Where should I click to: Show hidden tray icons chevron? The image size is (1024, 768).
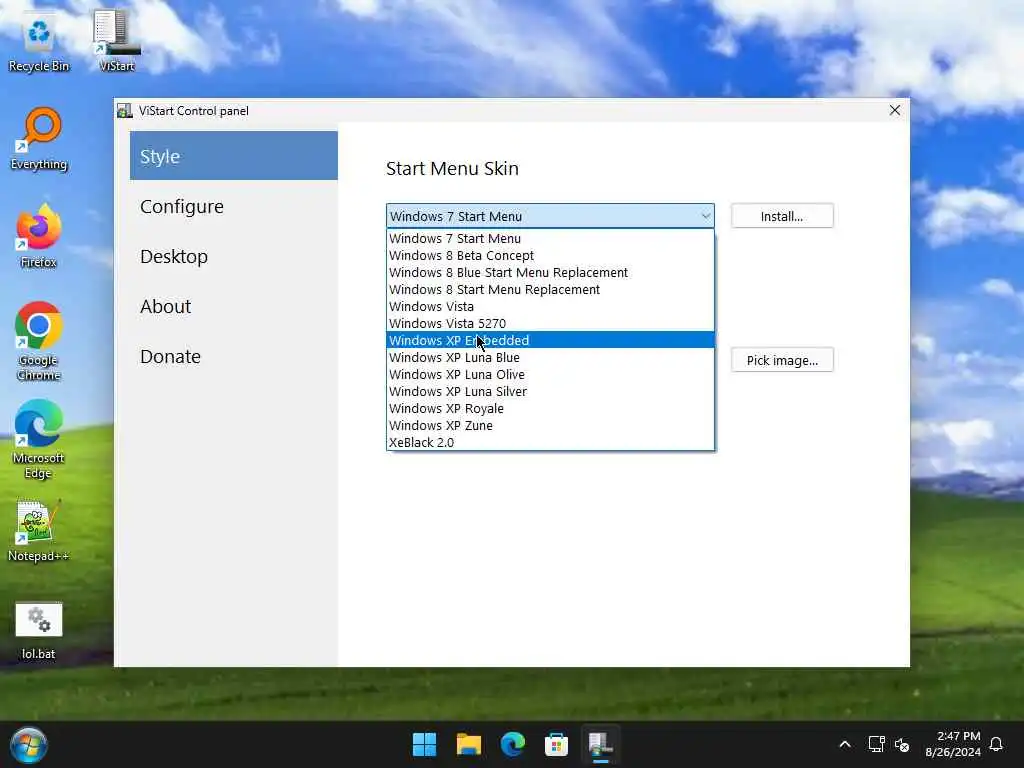point(844,744)
